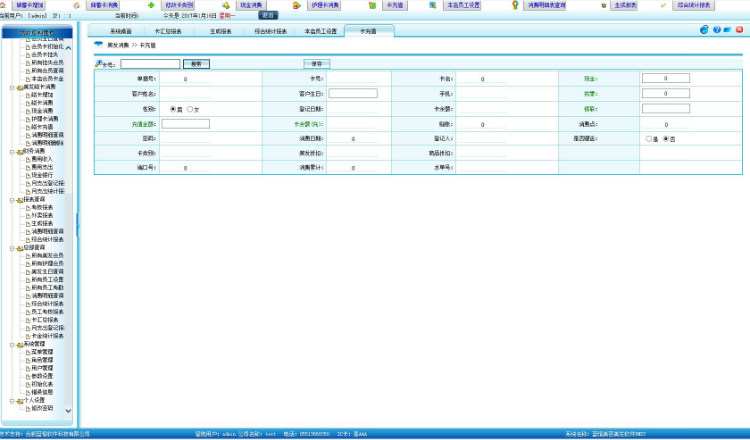Click the folder icon of 报表查询 tree node
The image size is (750, 440).
[20, 200]
